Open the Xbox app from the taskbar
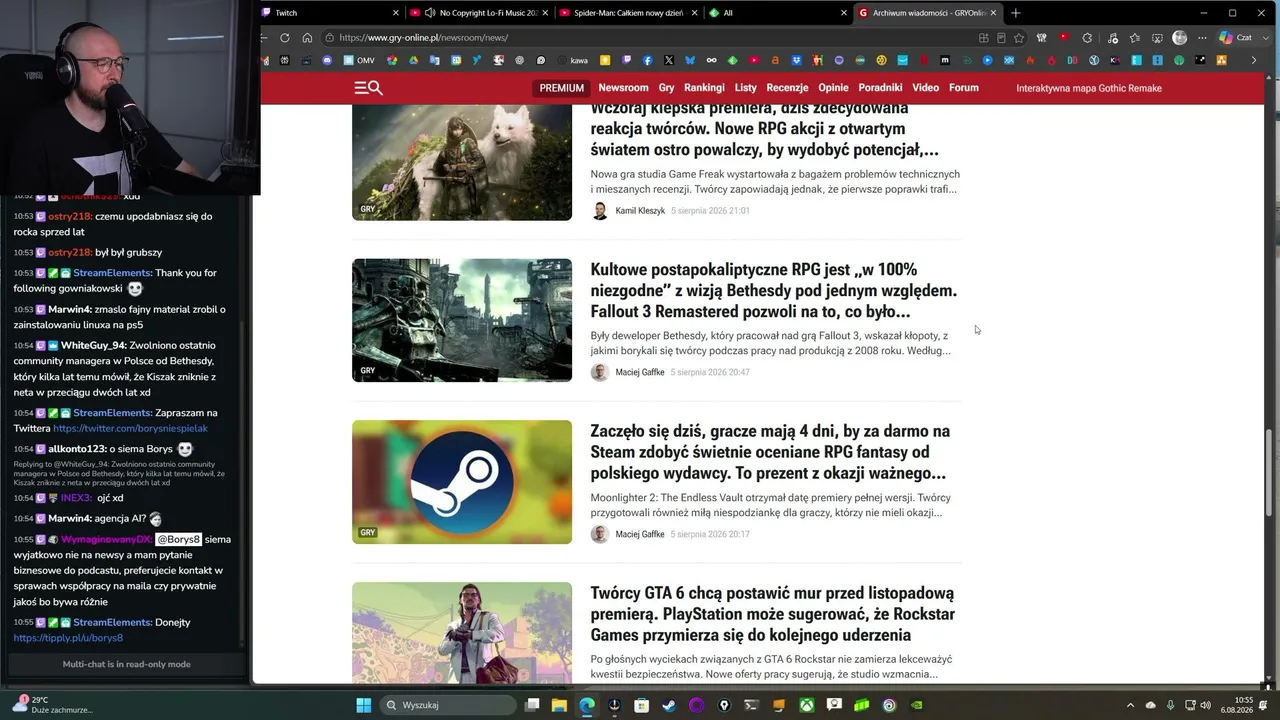This screenshot has height=720, width=1280. [x=806, y=705]
